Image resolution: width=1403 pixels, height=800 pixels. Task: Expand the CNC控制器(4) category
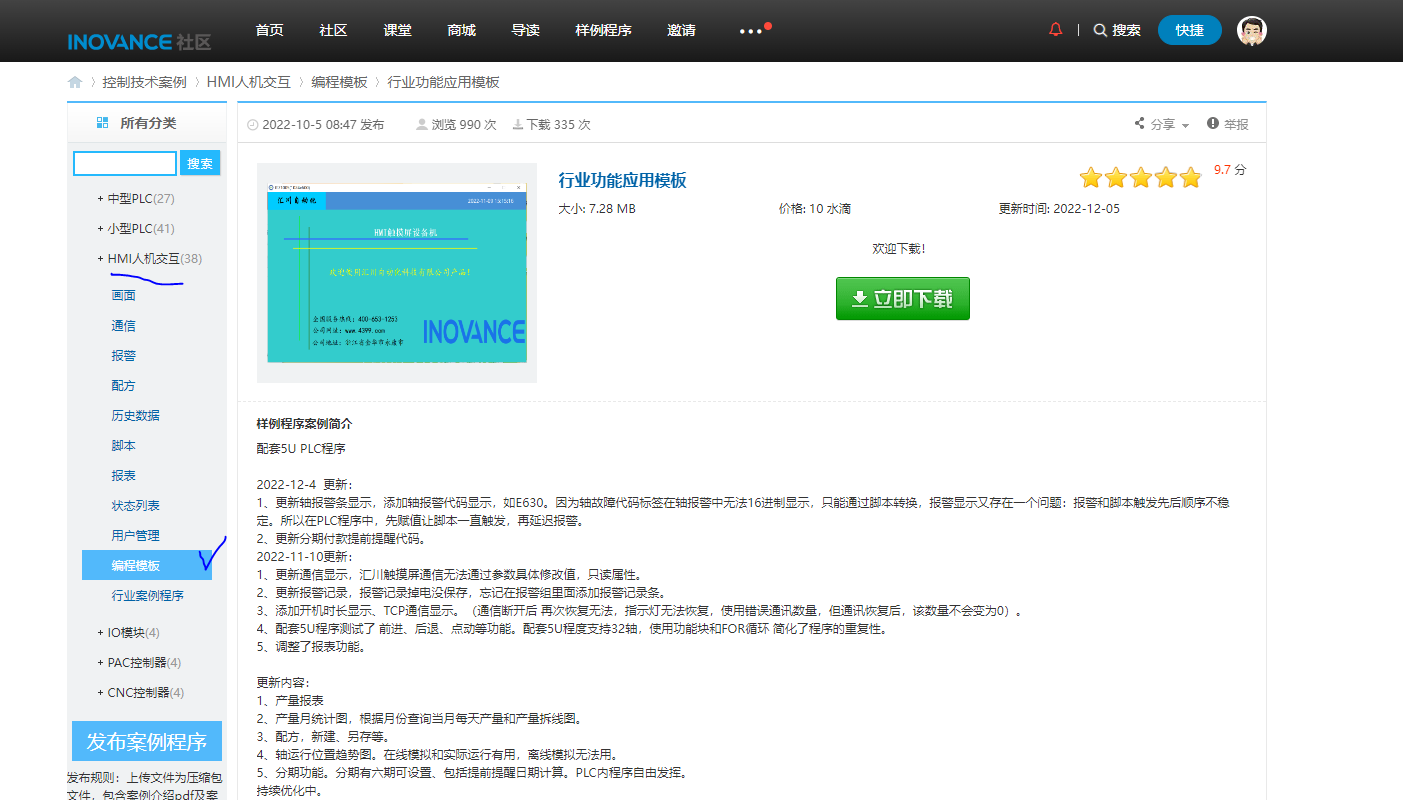tap(141, 692)
